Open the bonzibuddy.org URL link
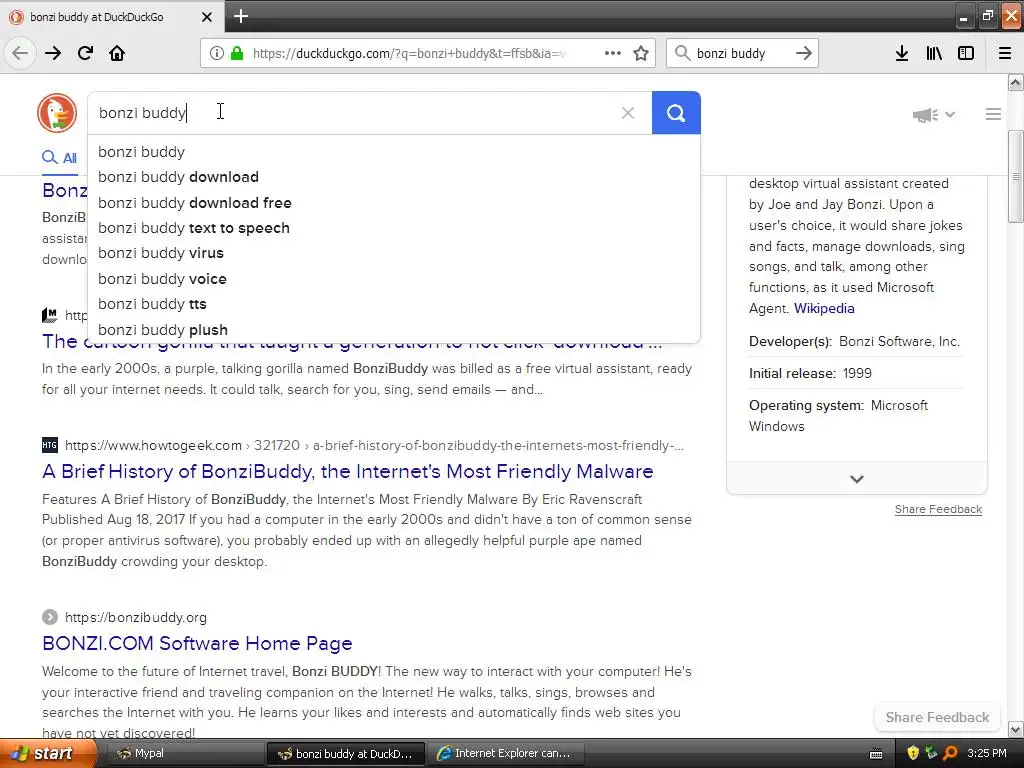The width and height of the screenshot is (1024, 768). point(136,617)
